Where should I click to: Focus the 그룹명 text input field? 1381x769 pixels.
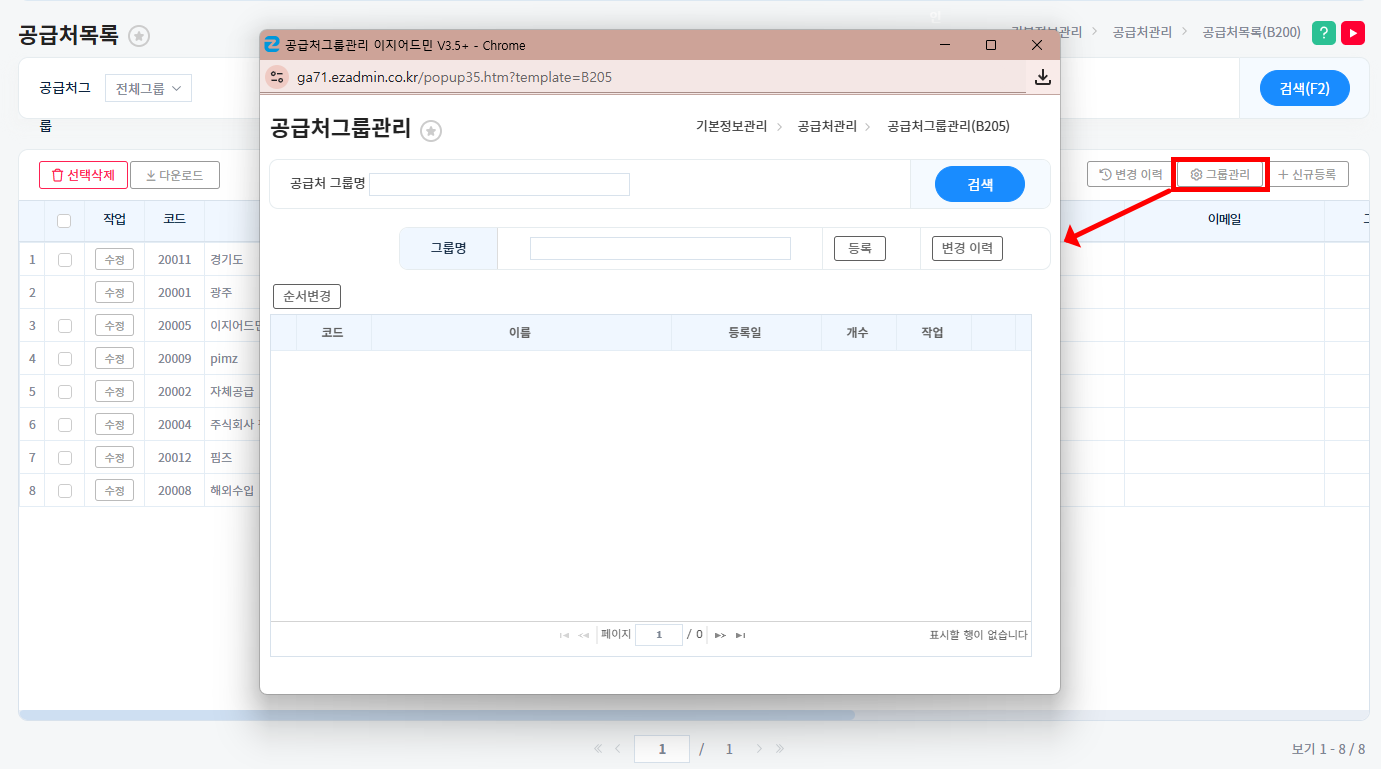(x=660, y=248)
